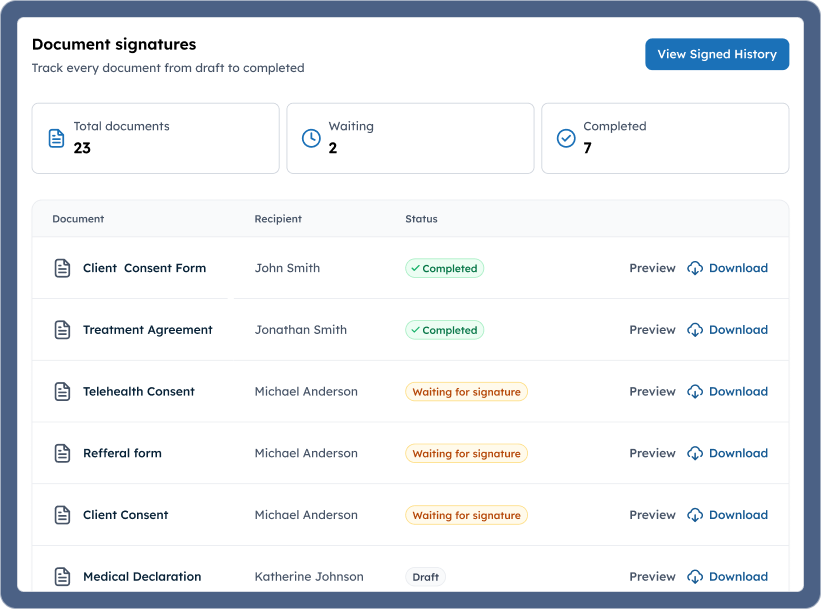Click the Status column header
The width and height of the screenshot is (821, 609).
[x=421, y=219]
